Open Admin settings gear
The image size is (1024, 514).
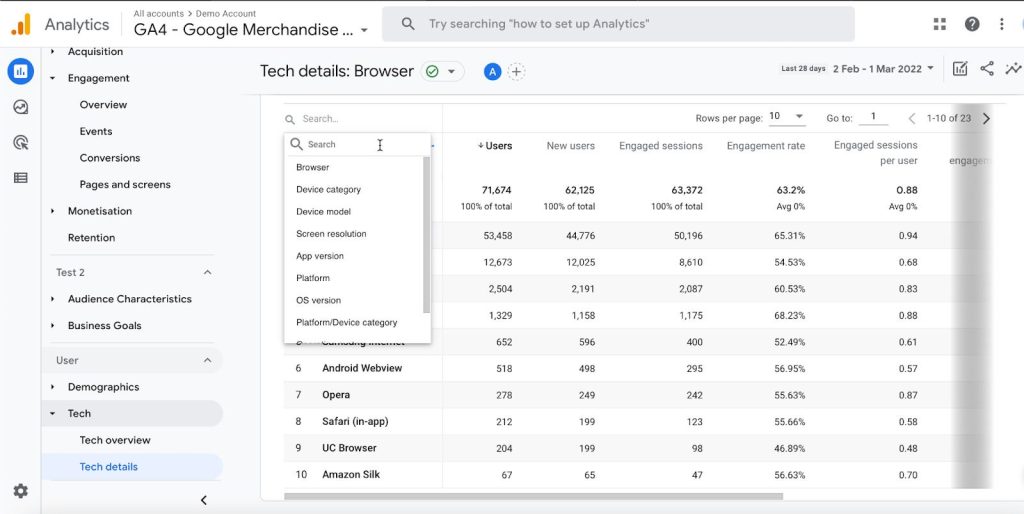pyautogui.click(x=21, y=491)
